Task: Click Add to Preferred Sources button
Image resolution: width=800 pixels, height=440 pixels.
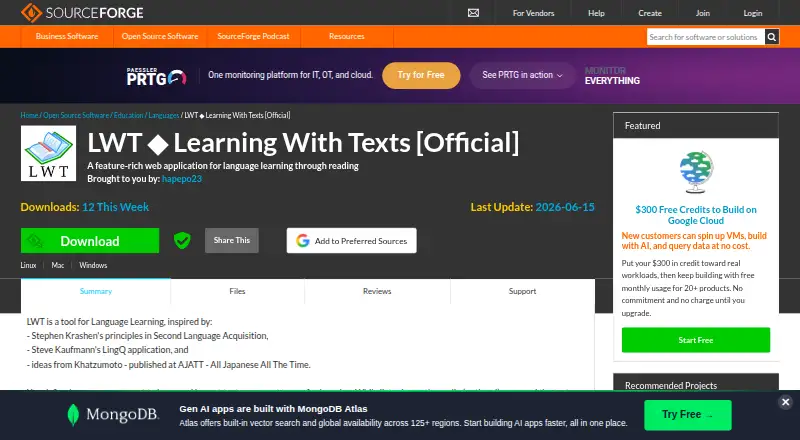Action: [x=352, y=240]
